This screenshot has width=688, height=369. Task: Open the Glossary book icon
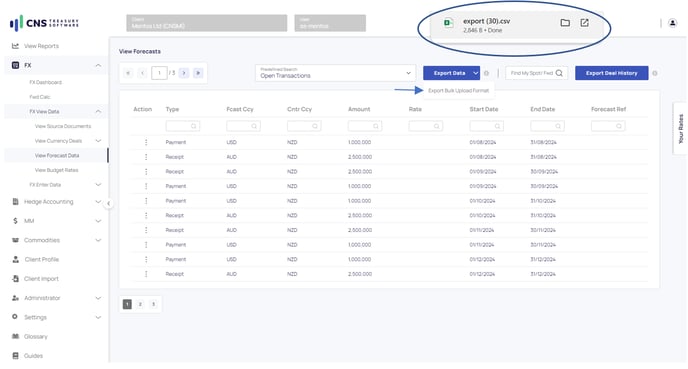15,337
